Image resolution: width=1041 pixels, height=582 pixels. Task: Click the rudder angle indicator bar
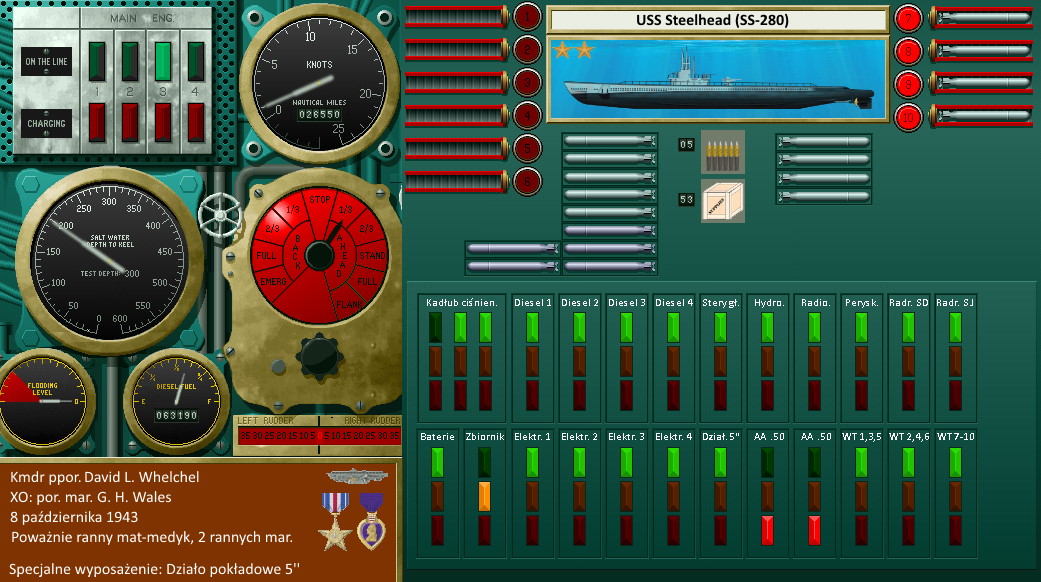(317, 436)
